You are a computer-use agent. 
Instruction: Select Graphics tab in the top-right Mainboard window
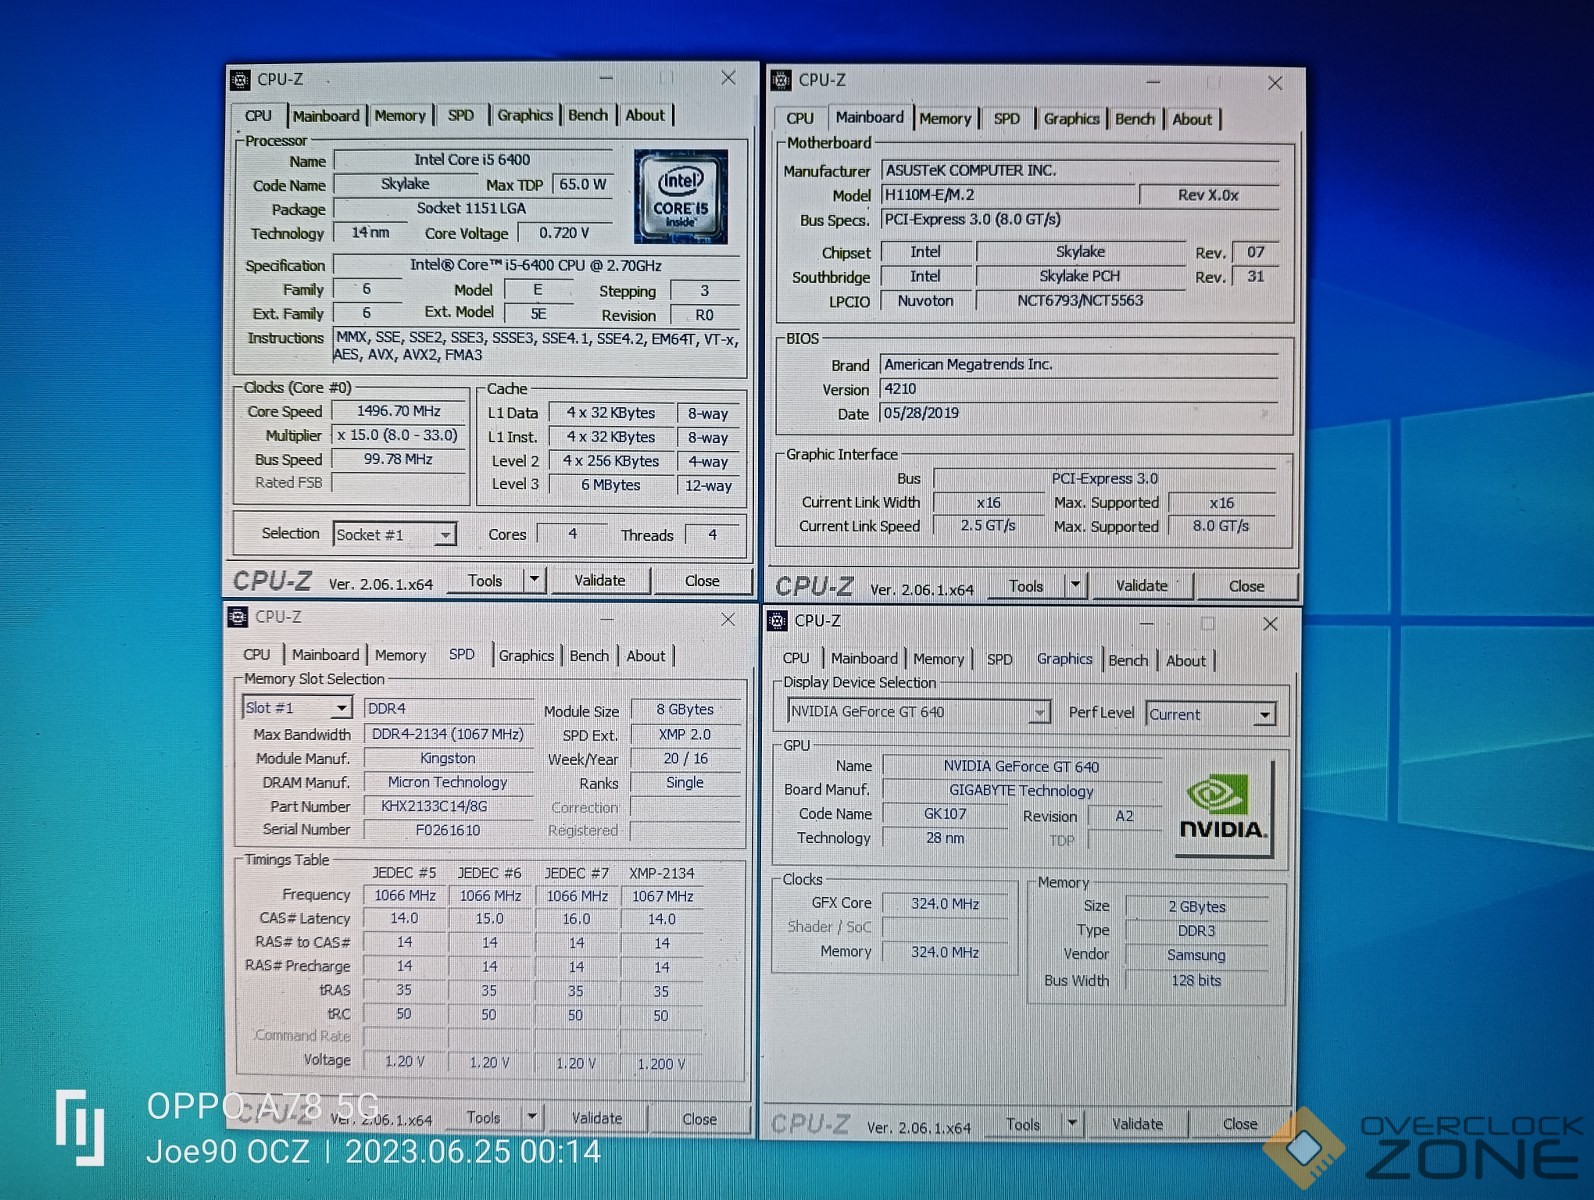coord(1071,119)
